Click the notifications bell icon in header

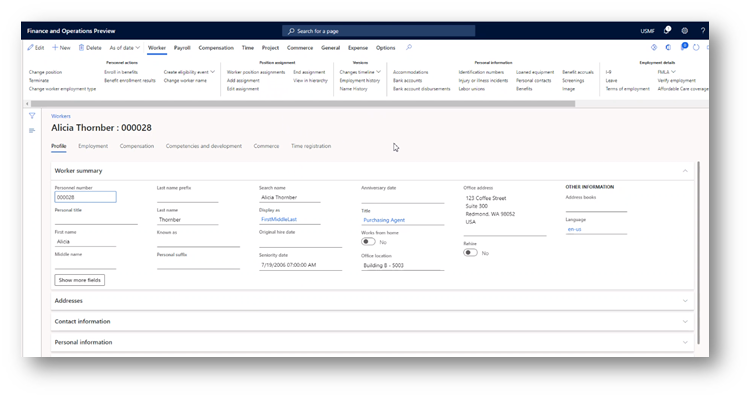click(667, 30)
